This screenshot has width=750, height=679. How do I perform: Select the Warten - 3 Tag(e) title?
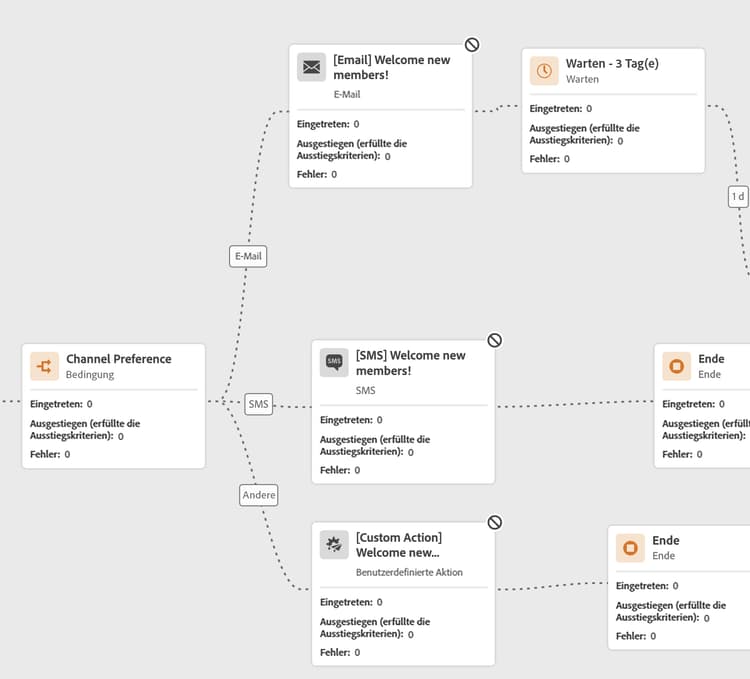click(x=612, y=64)
